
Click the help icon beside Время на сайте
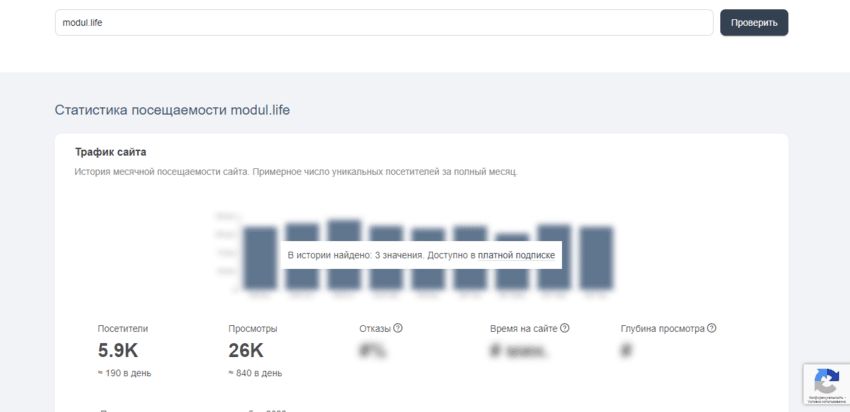[565, 328]
